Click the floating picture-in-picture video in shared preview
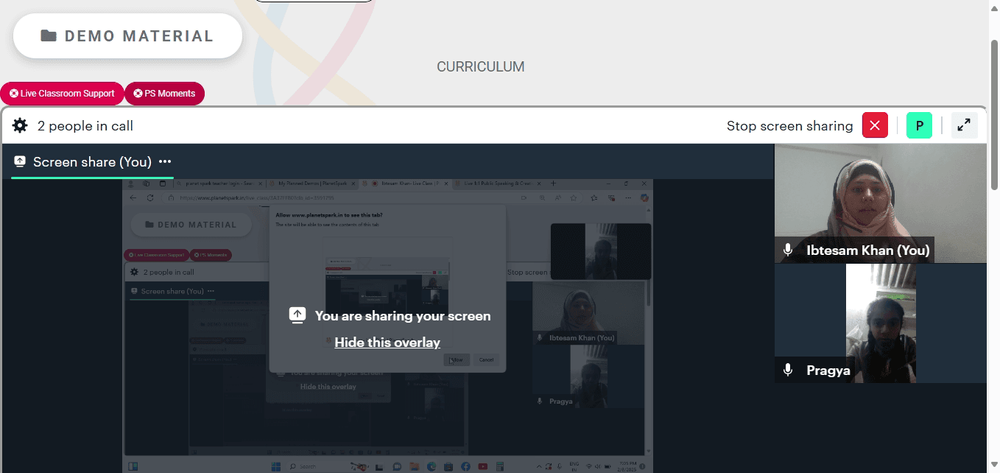This screenshot has width=1000, height=473. pyautogui.click(x=601, y=251)
